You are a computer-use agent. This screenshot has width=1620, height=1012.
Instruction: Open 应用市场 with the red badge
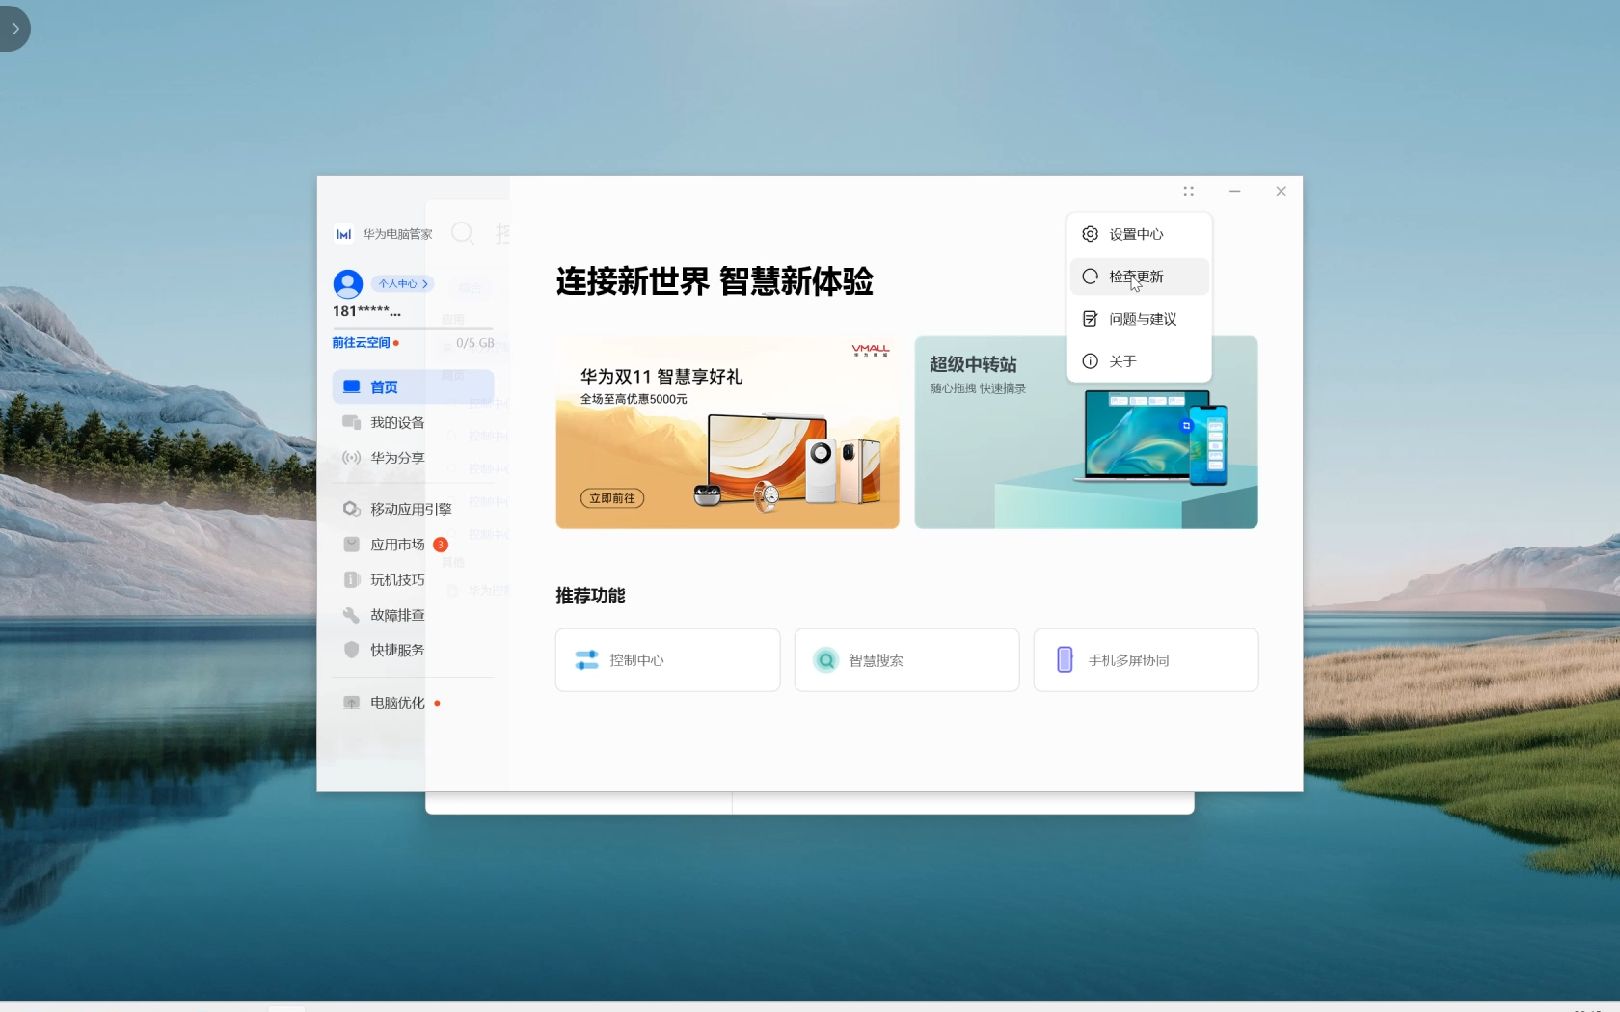[413, 544]
